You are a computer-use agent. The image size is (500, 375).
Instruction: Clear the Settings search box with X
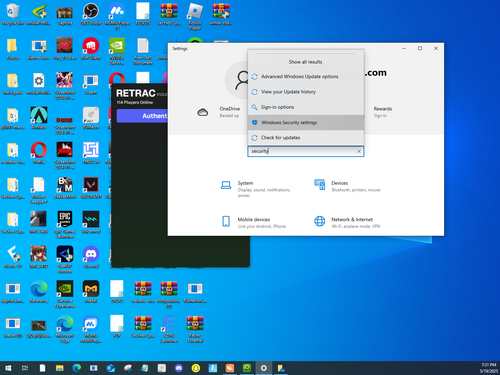[359, 151]
